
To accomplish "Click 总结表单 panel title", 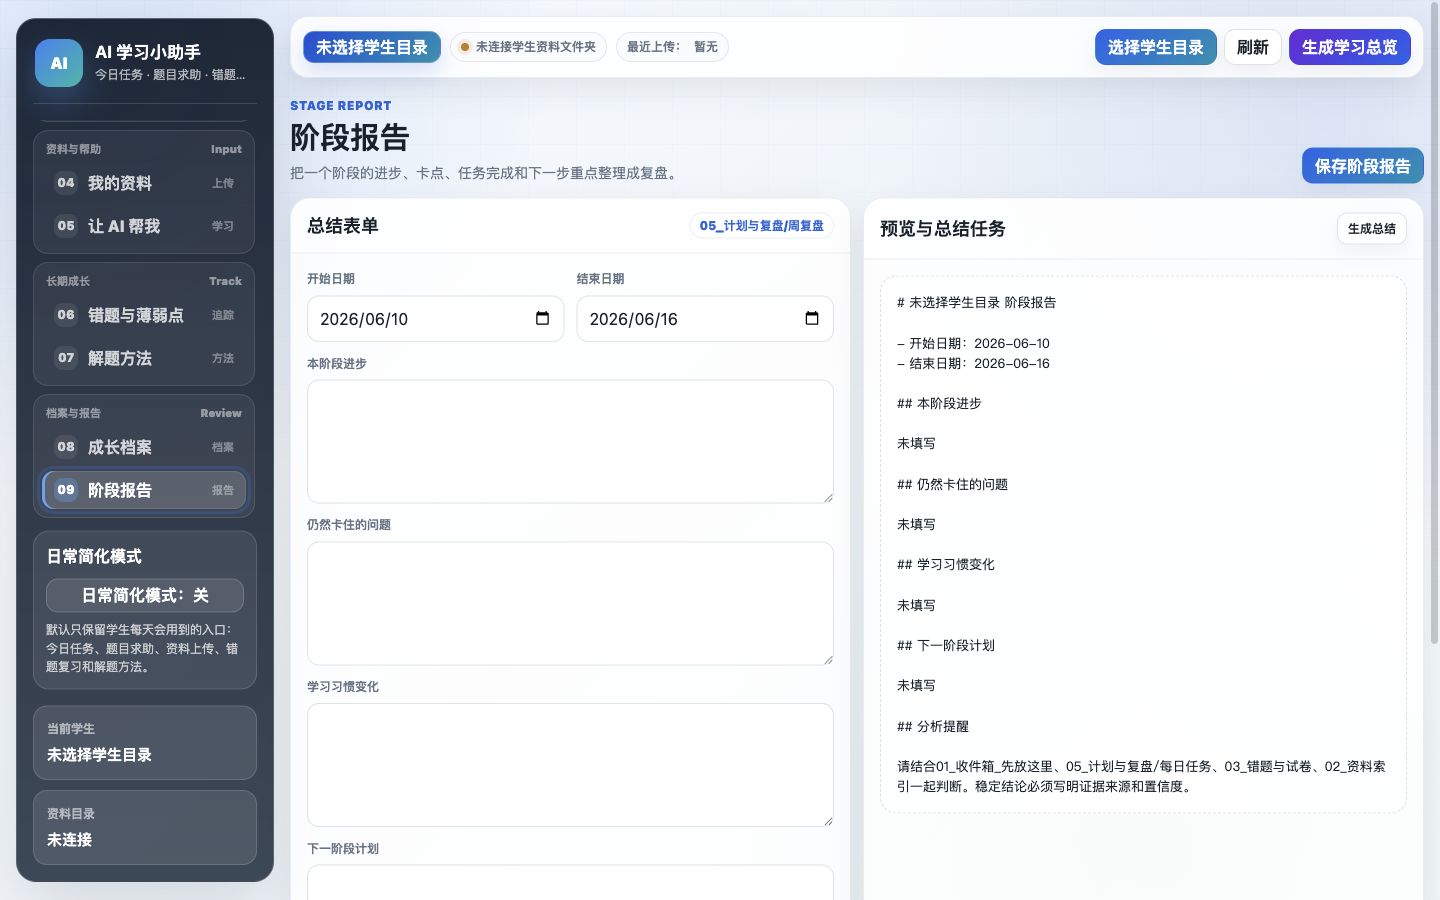I will pyautogui.click(x=343, y=226).
